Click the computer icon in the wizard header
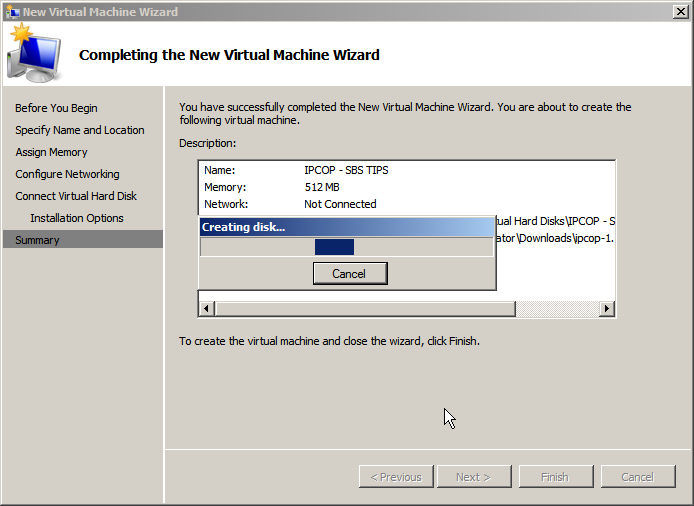The image size is (694, 506). pyautogui.click(x=34, y=55)
